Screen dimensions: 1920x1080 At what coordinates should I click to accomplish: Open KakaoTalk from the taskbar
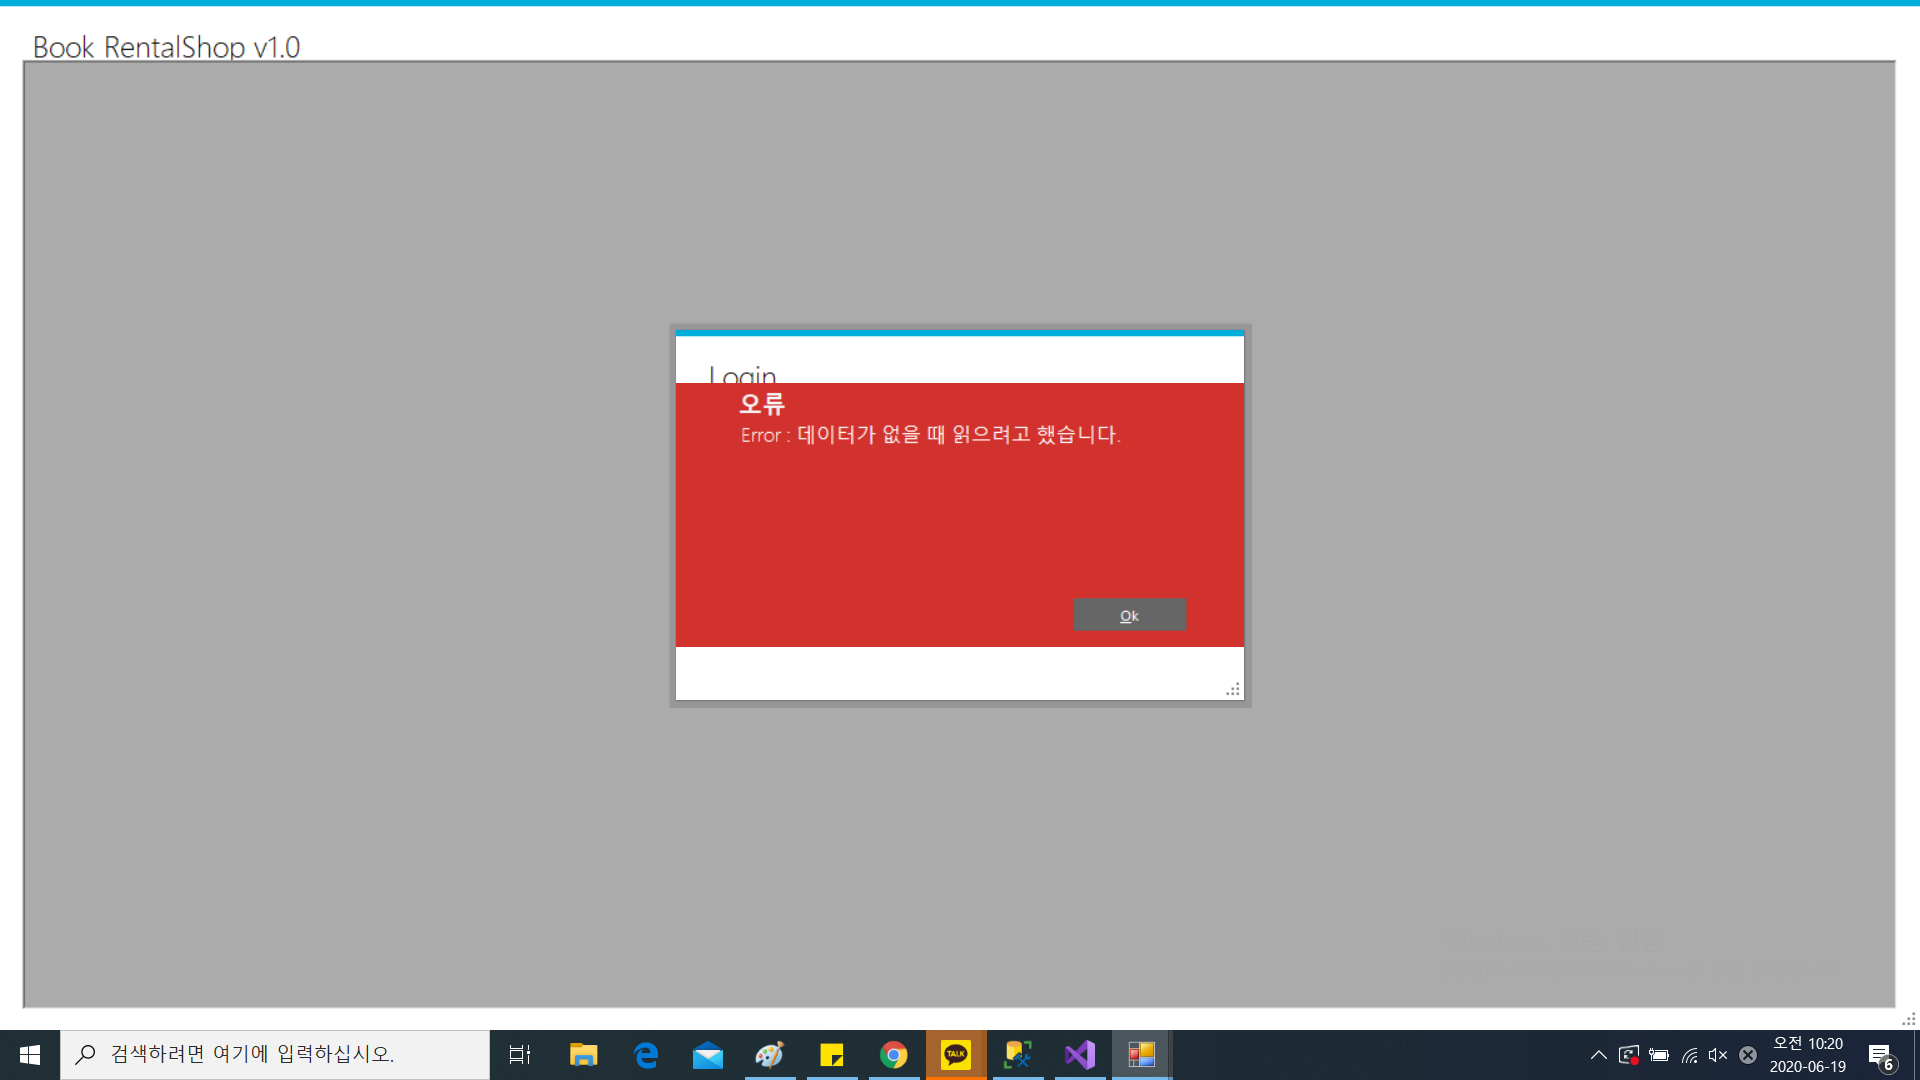pyautogui.click(x=956, y=1055)
